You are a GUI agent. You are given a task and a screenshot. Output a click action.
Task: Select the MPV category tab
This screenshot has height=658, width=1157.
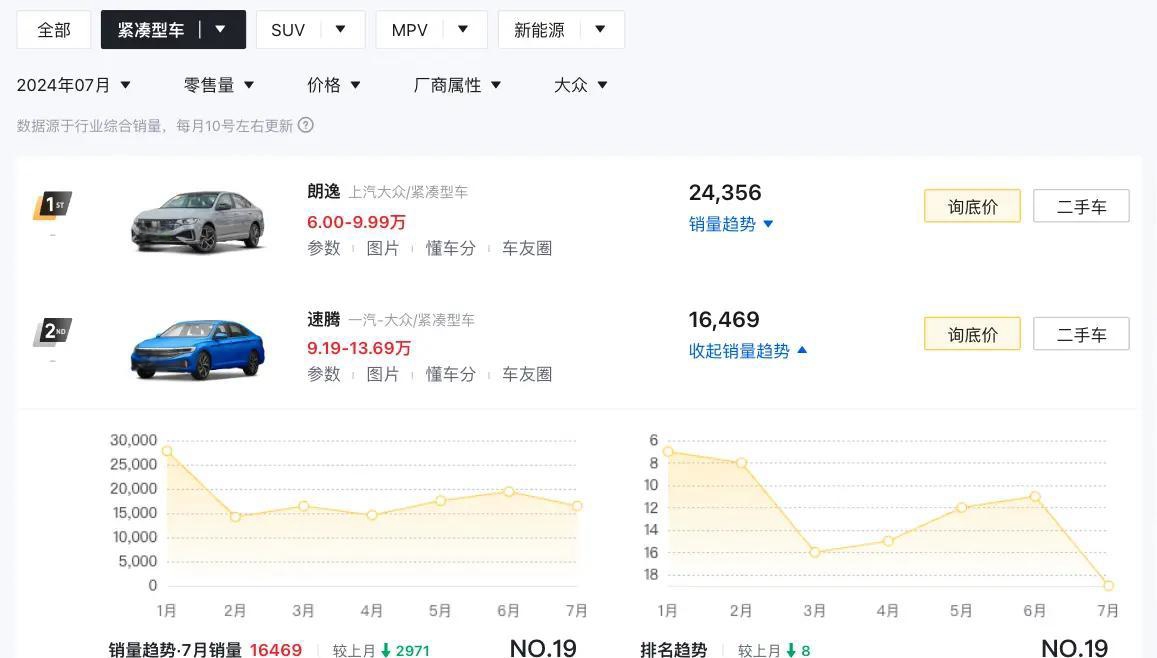point(410,30)
